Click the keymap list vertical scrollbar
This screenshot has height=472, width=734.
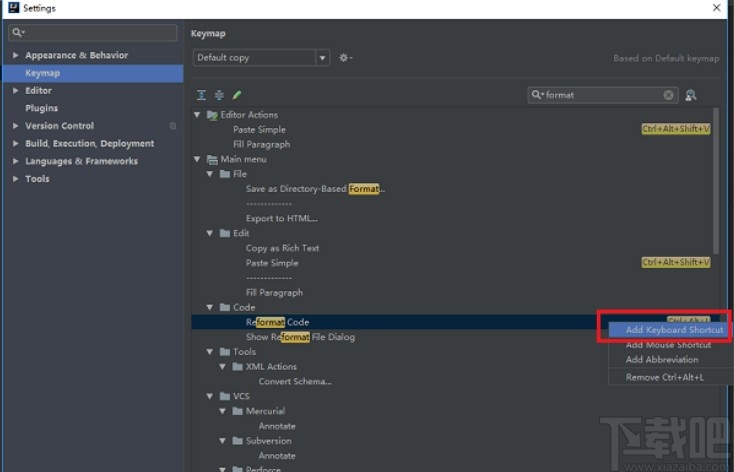click(x=715, y=180)
